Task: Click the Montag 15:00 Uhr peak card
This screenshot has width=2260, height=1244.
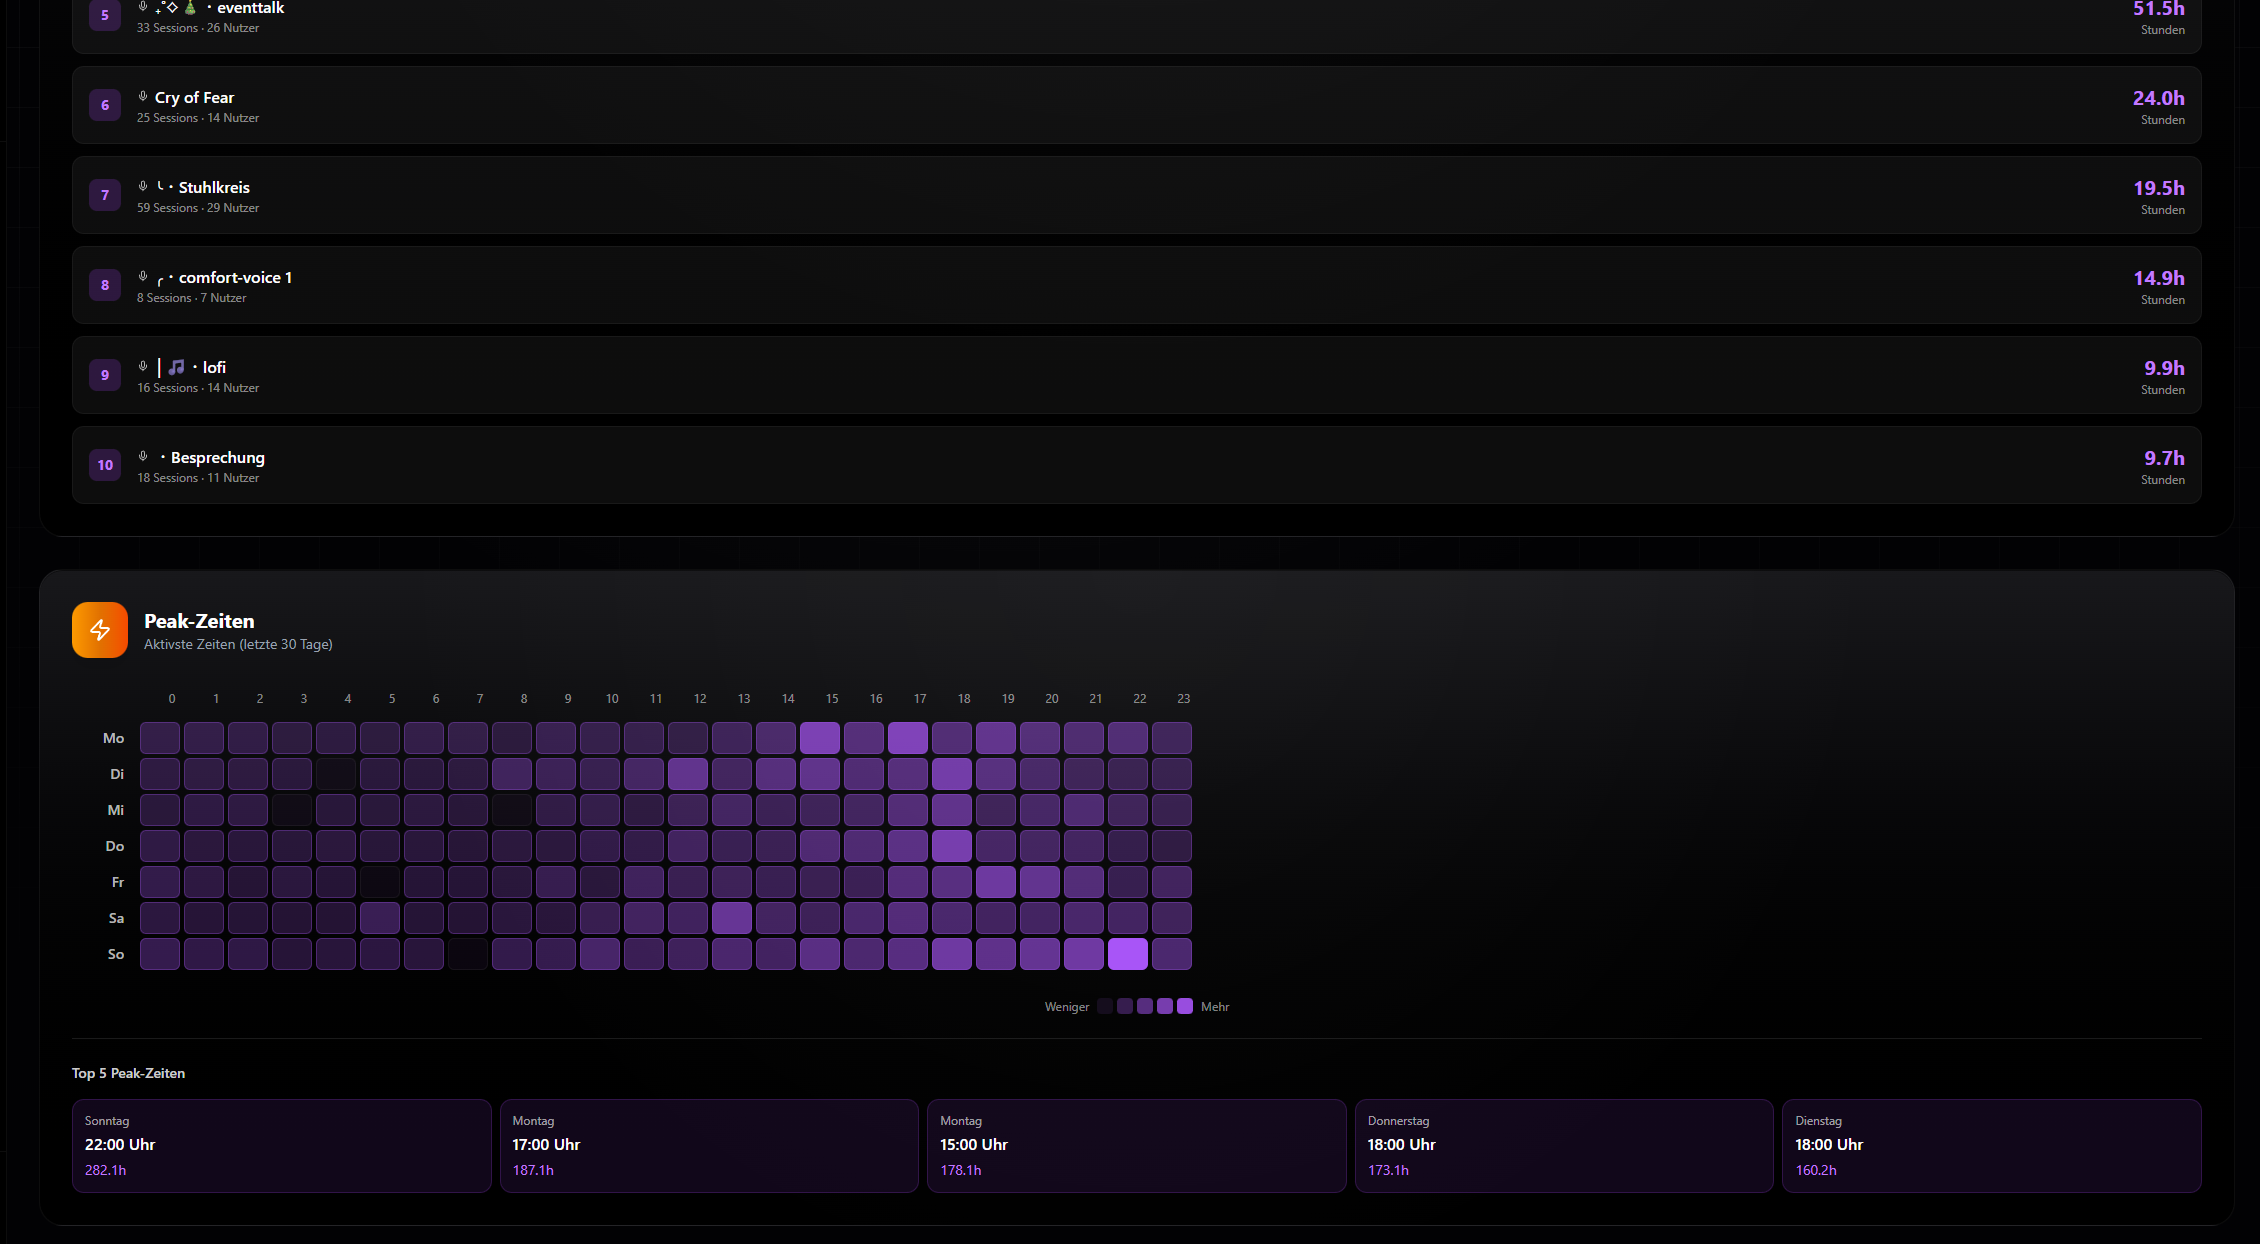Action: (1136, 1145)
